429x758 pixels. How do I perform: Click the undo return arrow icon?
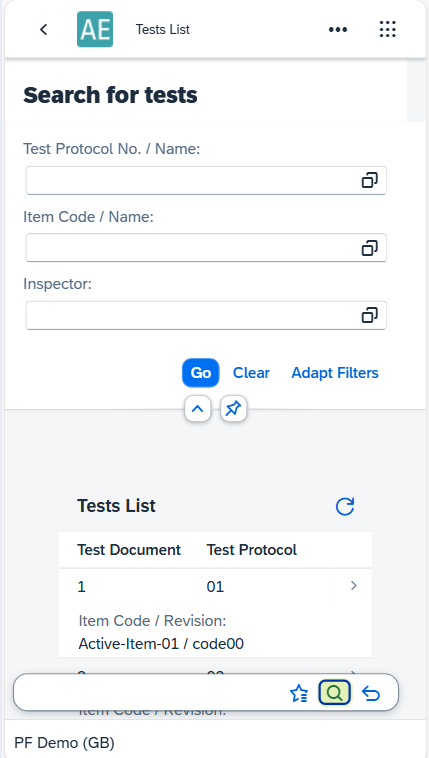coord(371,694)
